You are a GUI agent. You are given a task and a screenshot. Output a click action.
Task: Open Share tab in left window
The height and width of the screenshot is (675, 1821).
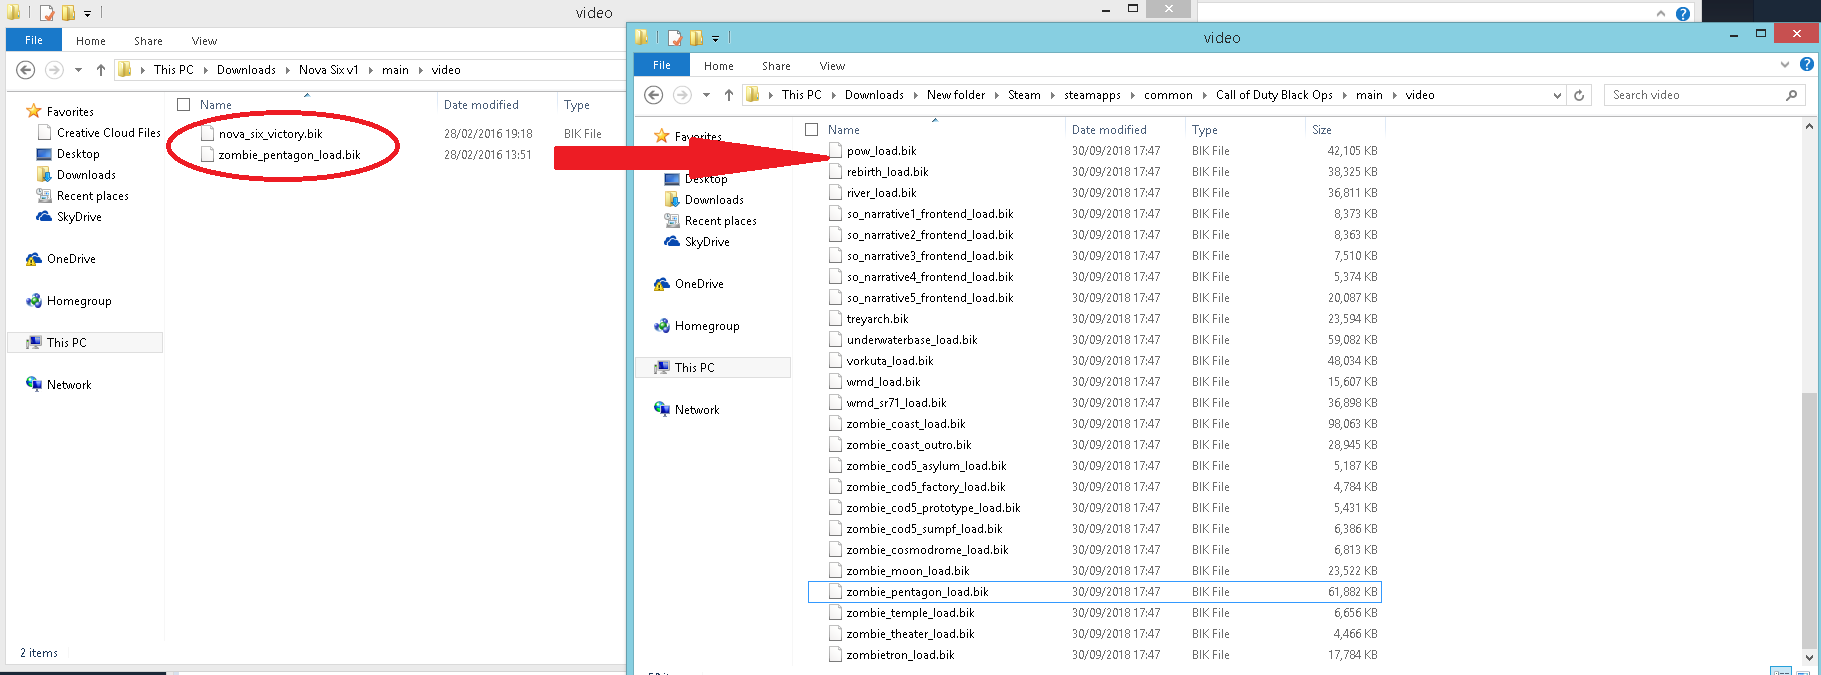click(x=148, y=41)
